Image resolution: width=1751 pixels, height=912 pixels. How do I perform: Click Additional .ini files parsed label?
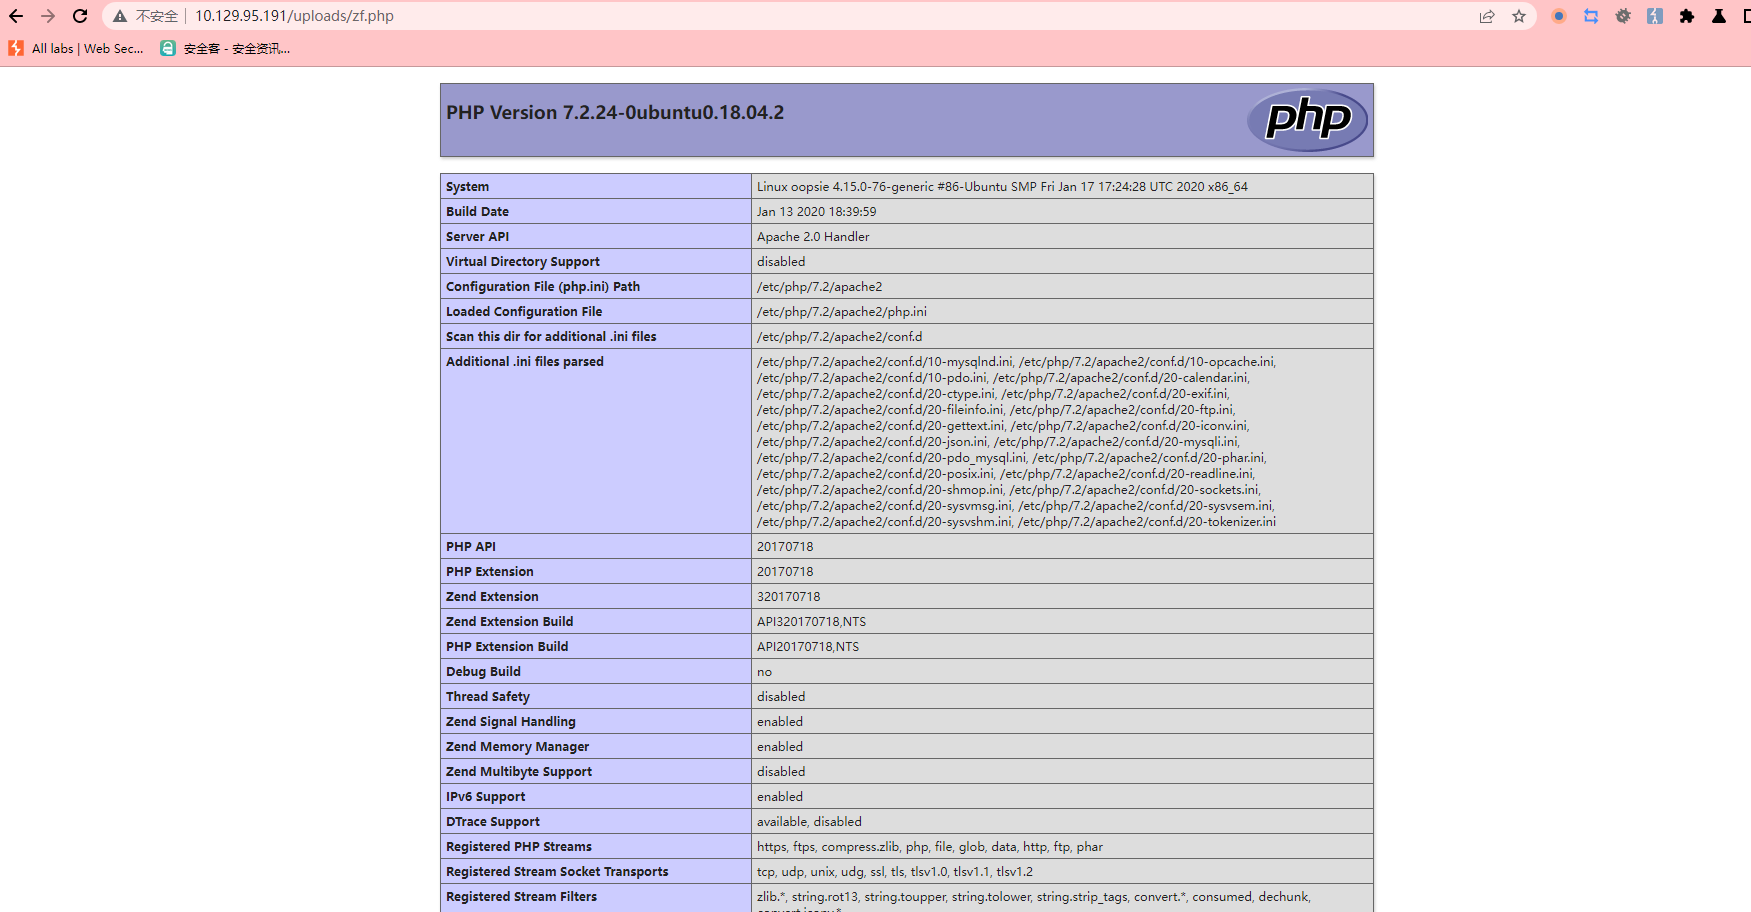(525, 362)
